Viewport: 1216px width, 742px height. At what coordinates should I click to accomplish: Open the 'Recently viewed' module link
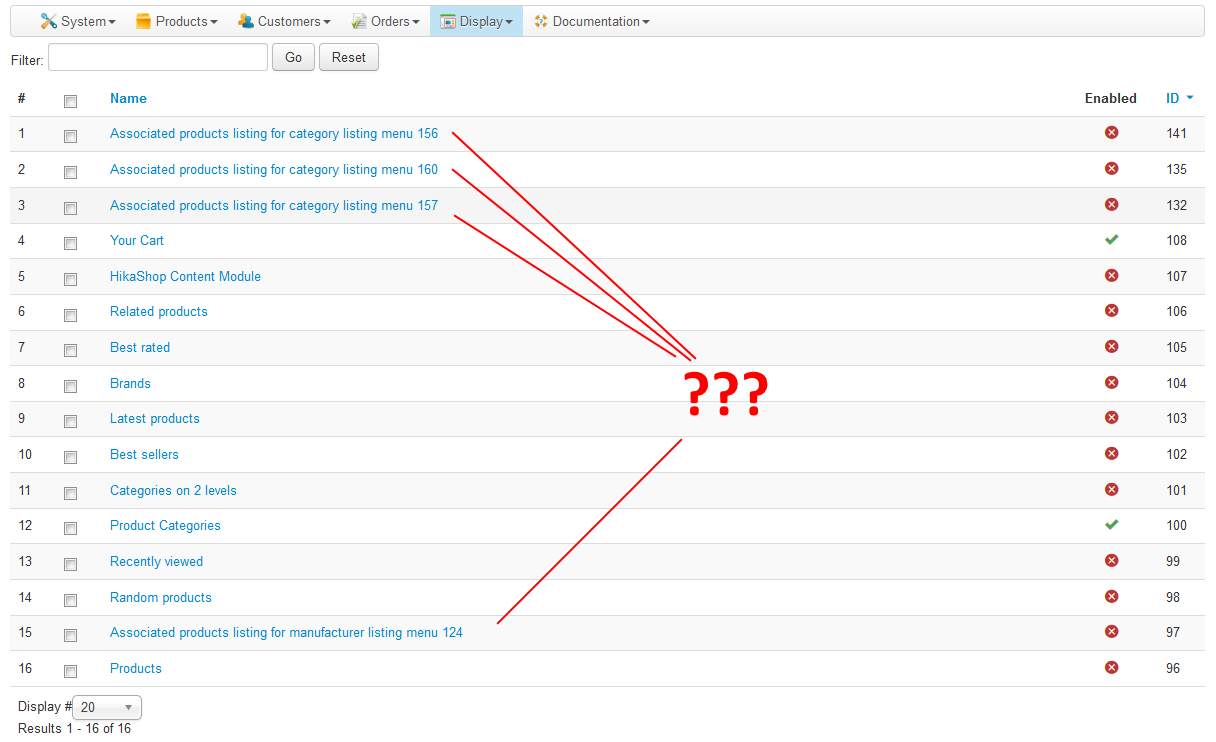[x=156, y=561]
